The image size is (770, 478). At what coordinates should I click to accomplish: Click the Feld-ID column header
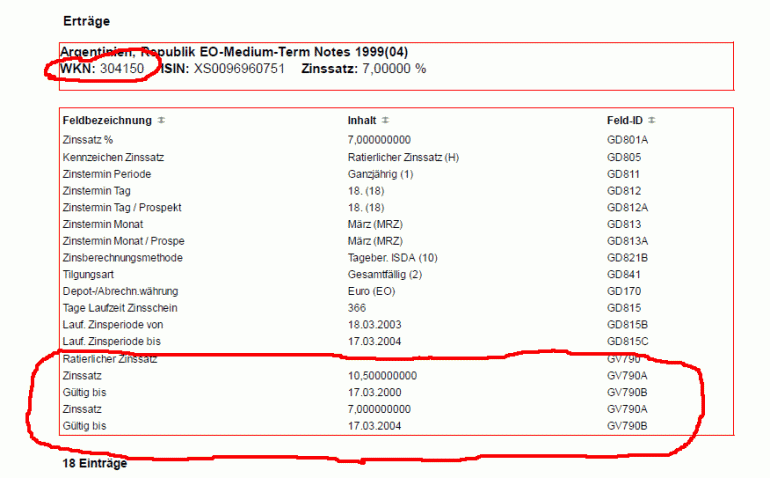coord(625,120)
